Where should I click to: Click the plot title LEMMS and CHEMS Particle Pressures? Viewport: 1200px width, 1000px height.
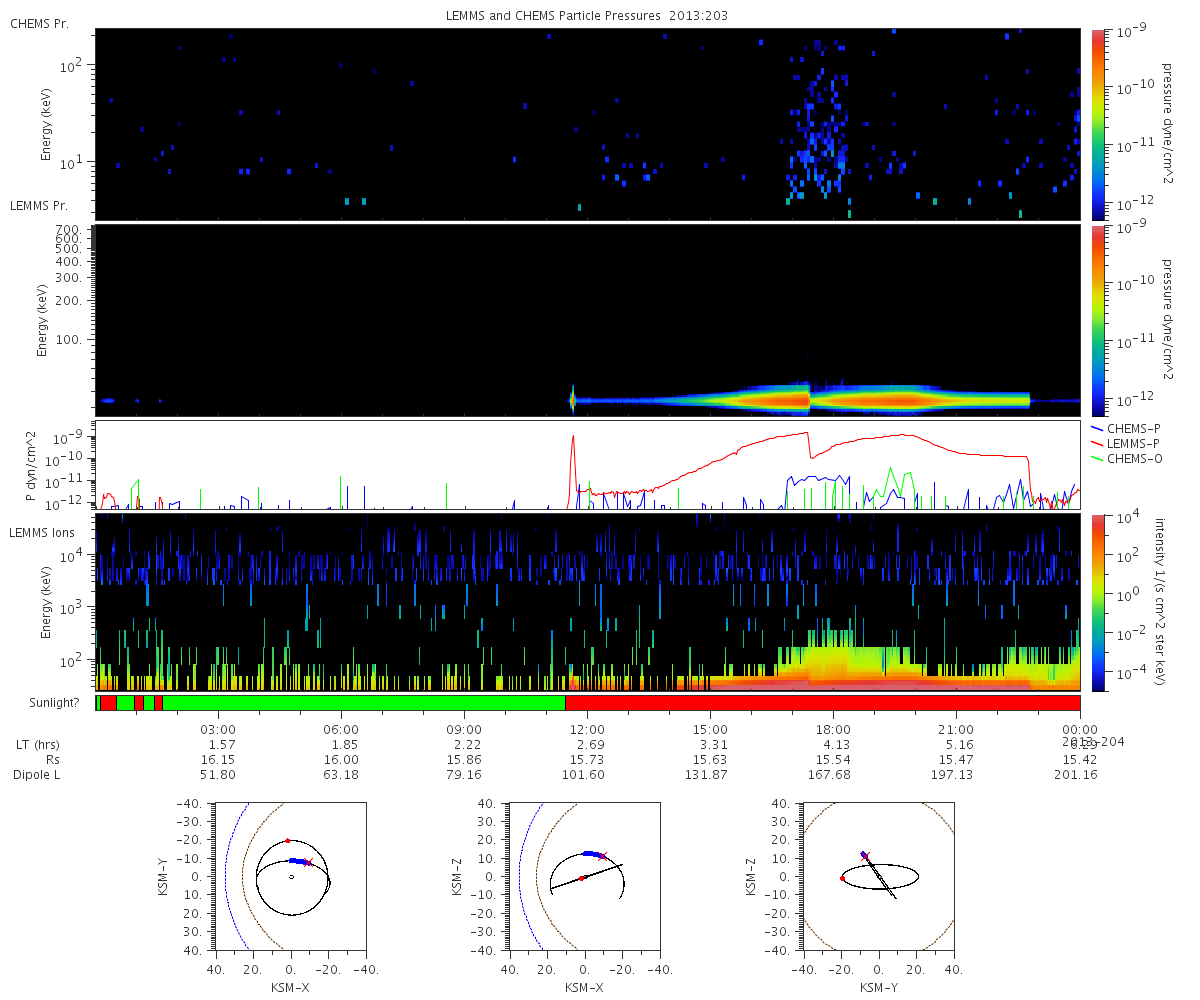[587, 18]
